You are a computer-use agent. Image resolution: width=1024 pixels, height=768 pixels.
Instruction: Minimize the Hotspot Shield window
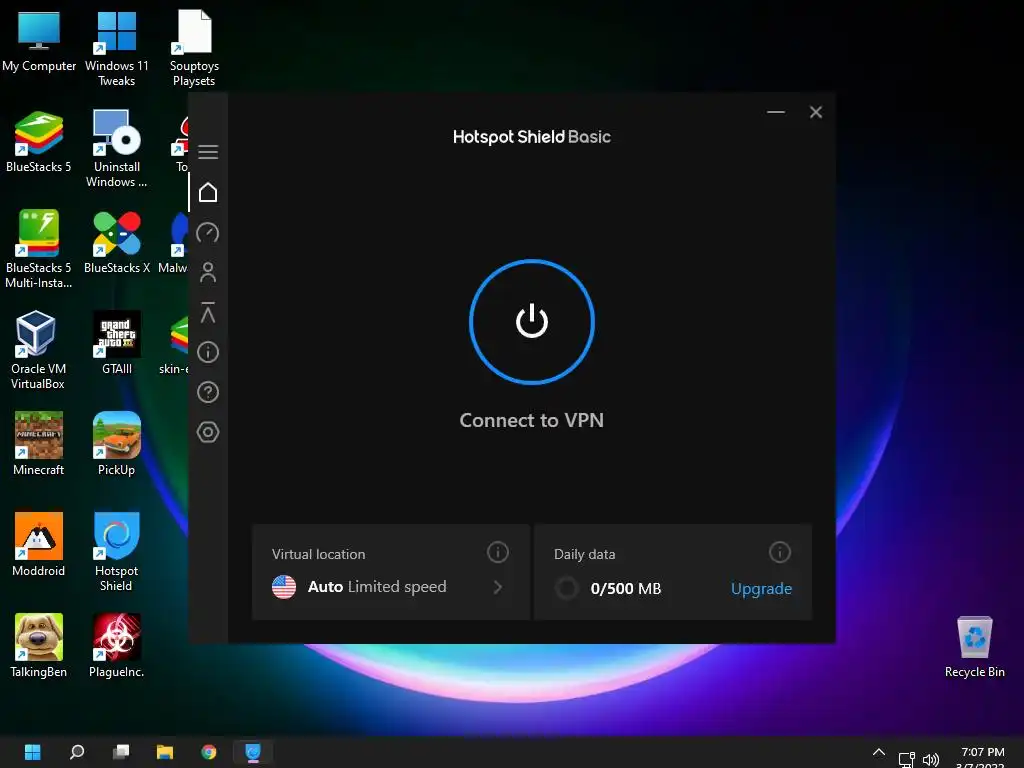pyautogui.click(x=776, y=112)
